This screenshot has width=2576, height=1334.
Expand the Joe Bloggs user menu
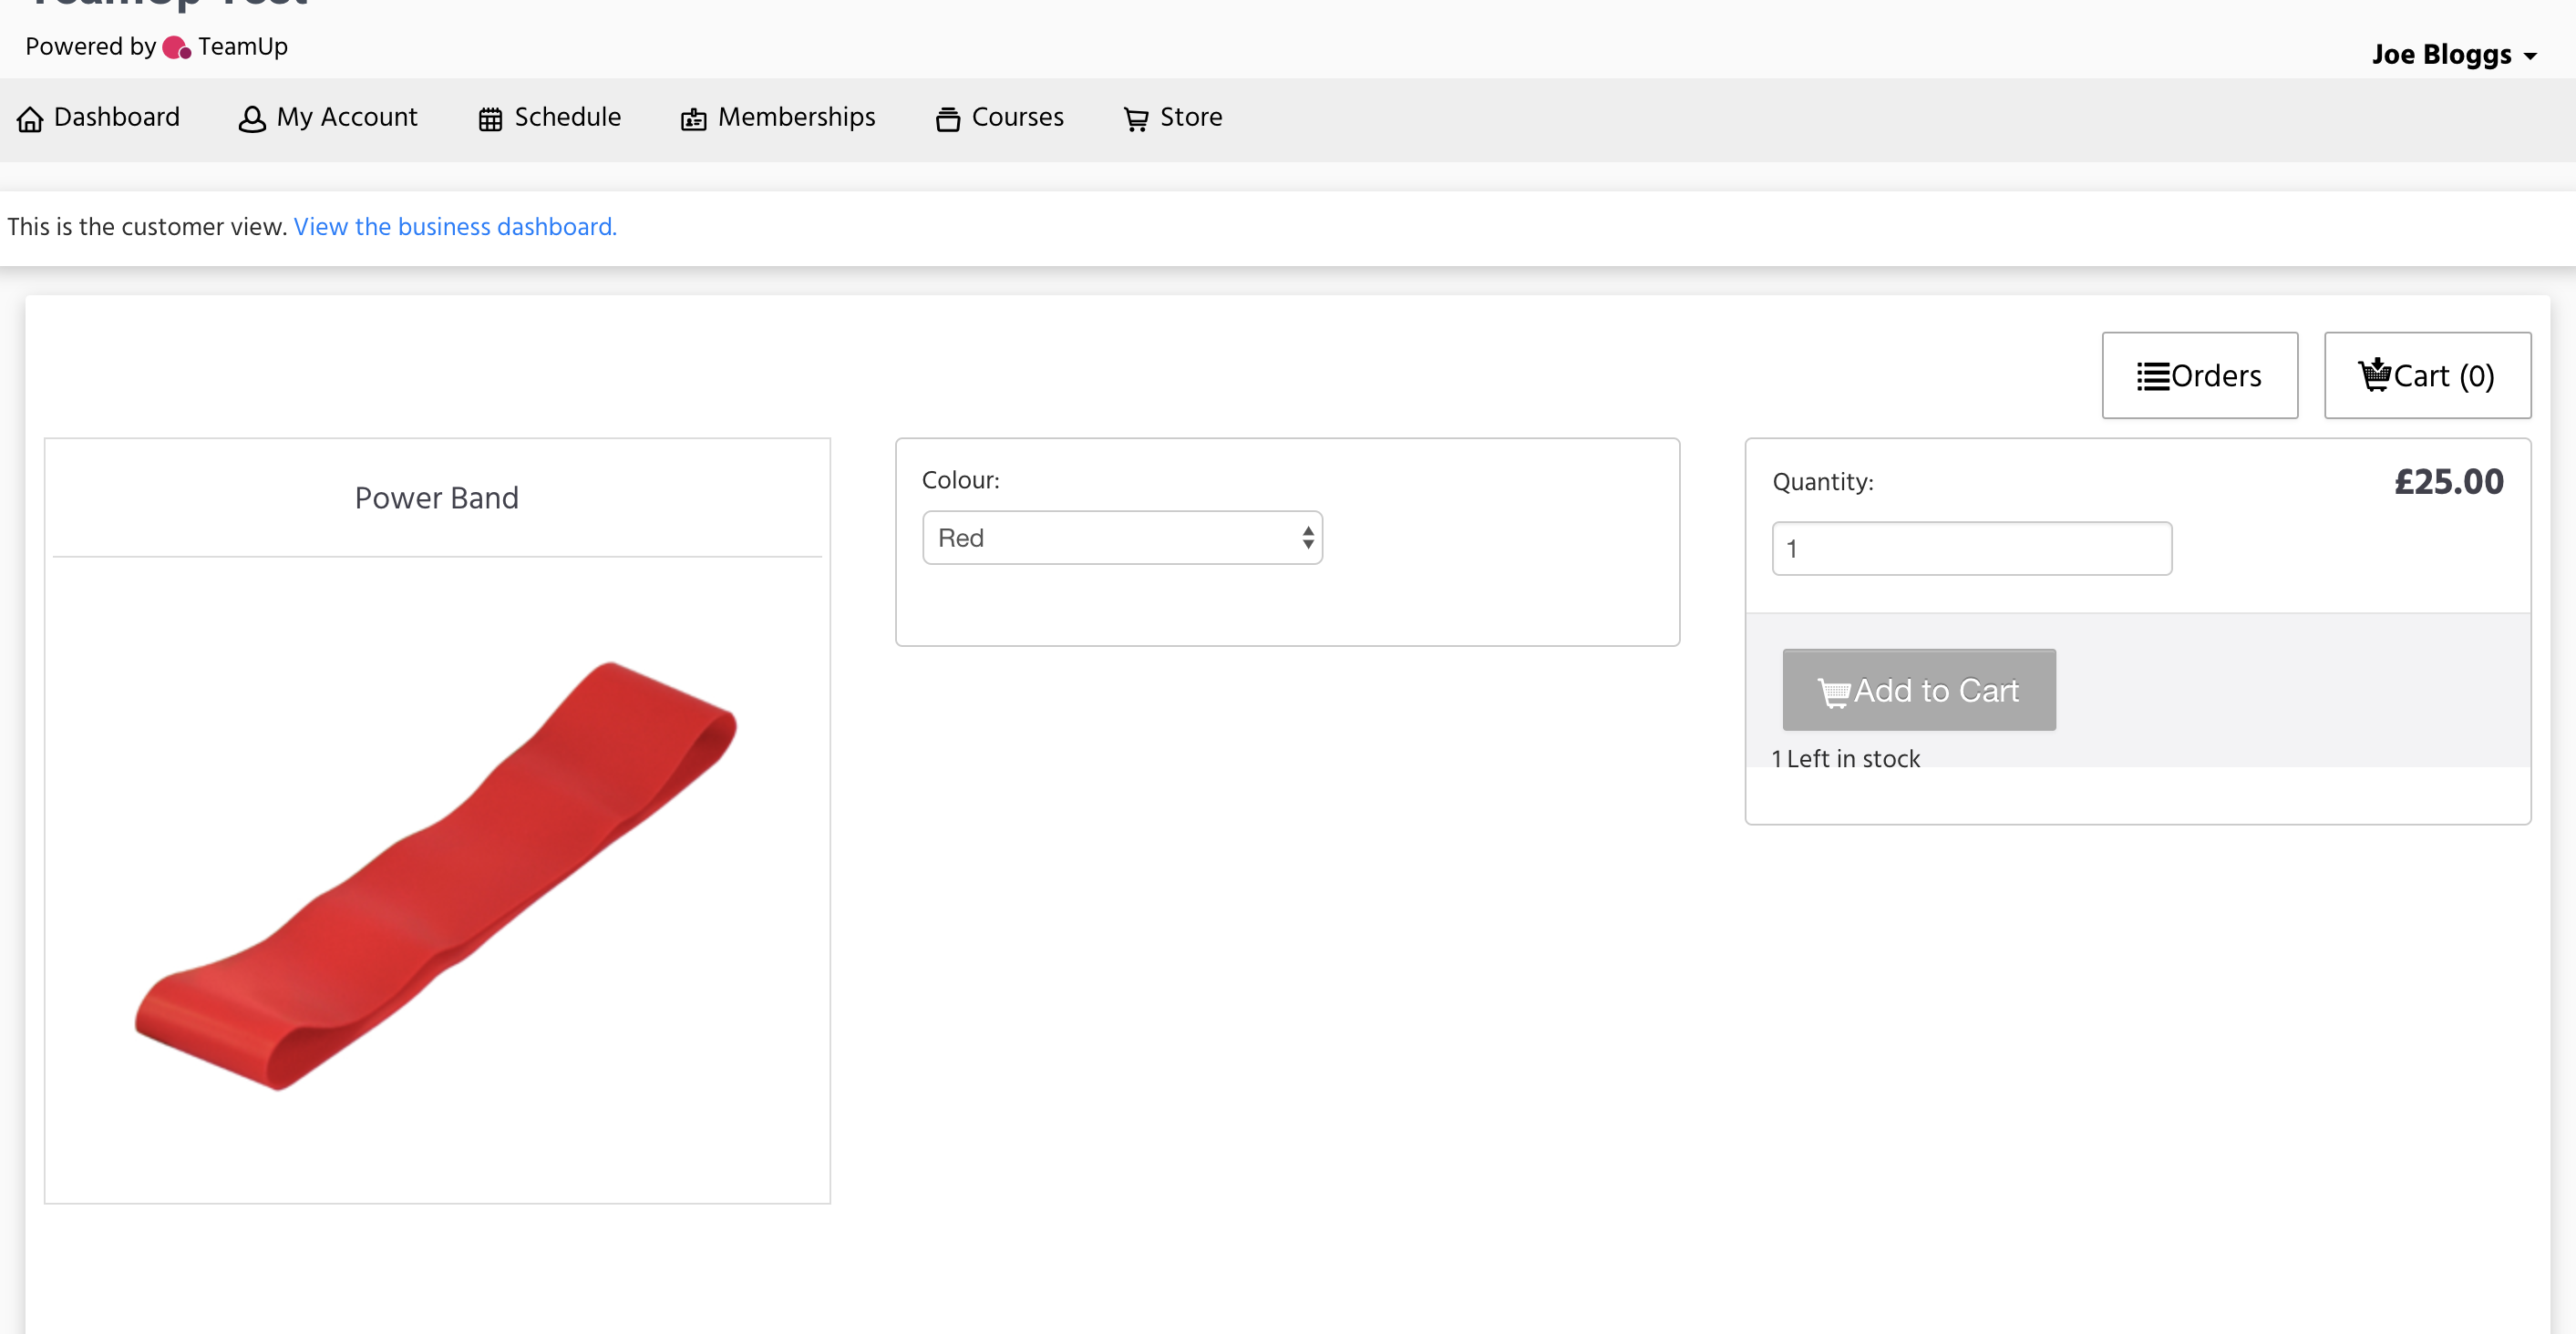(x=2441, y=55)
